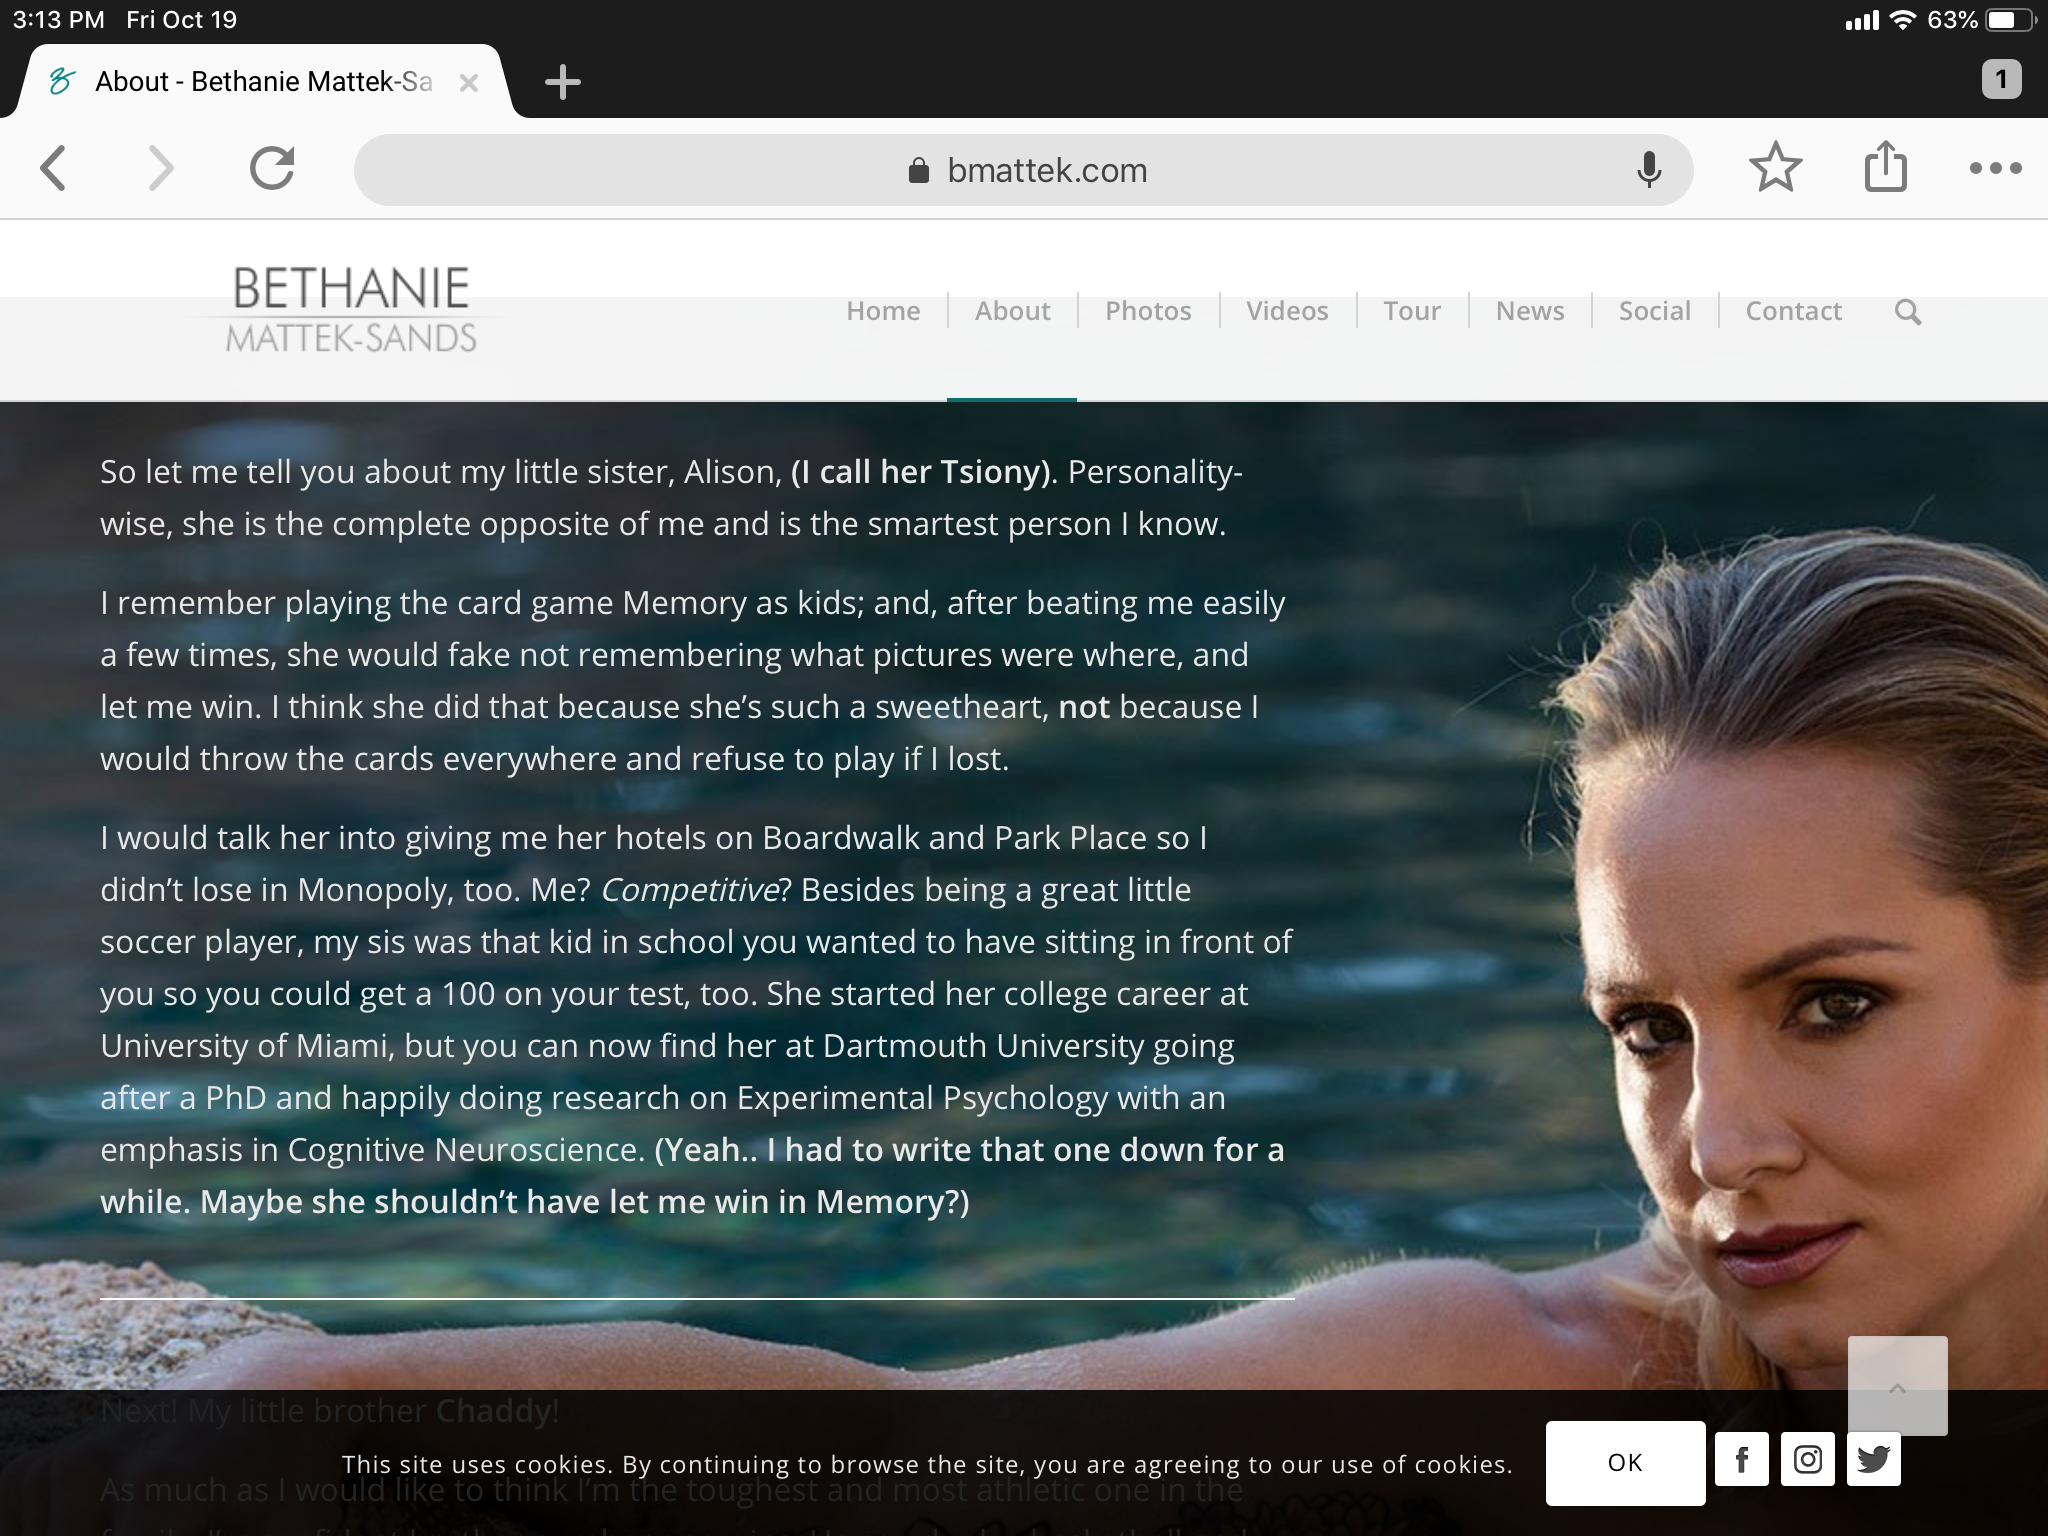Open the Videos menu item

click(x=1287, y=311)
